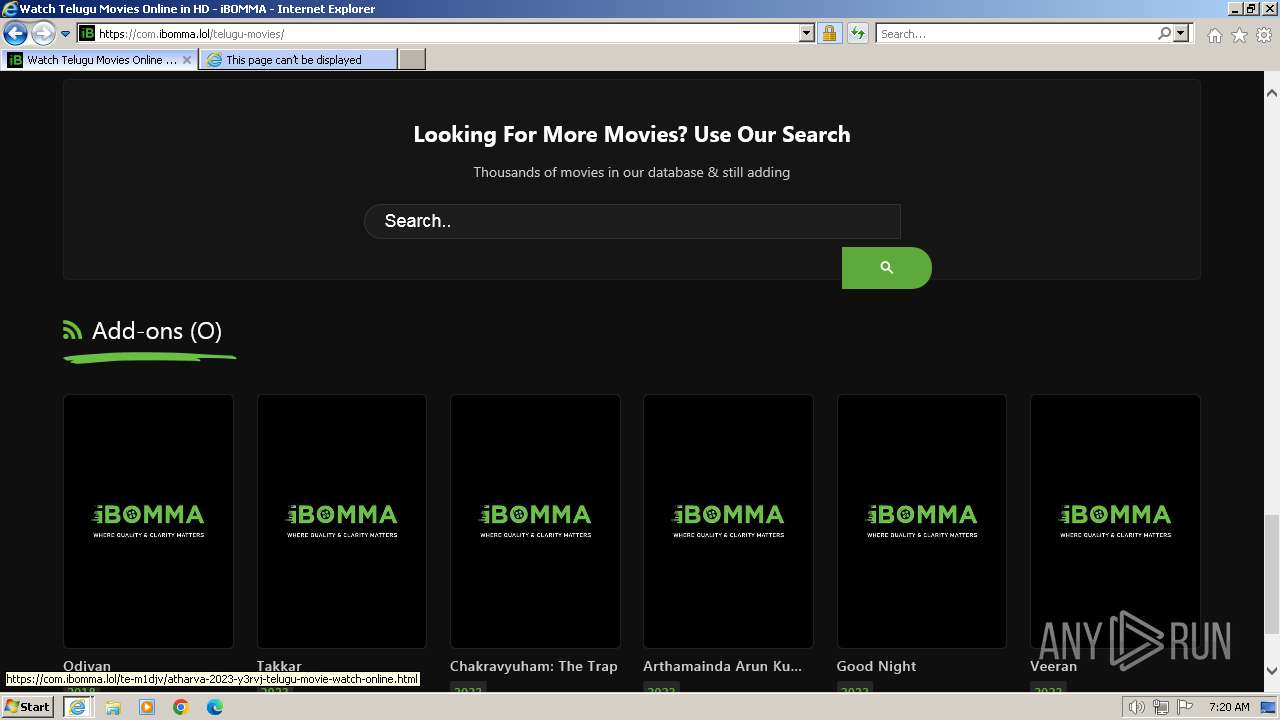Viewport: 1280px width, 720px height.
Task: Launch Microsoft Edge from the taskbar
Action: [215, 707]
